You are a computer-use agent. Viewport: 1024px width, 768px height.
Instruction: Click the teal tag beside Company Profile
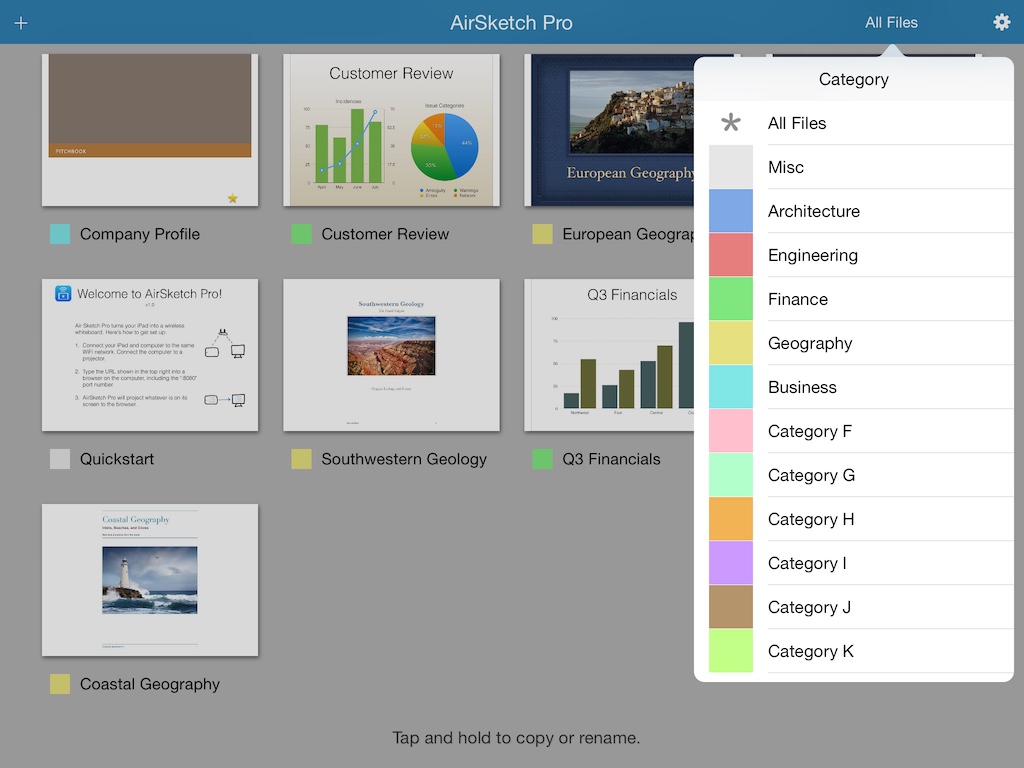tap(60, 234)
